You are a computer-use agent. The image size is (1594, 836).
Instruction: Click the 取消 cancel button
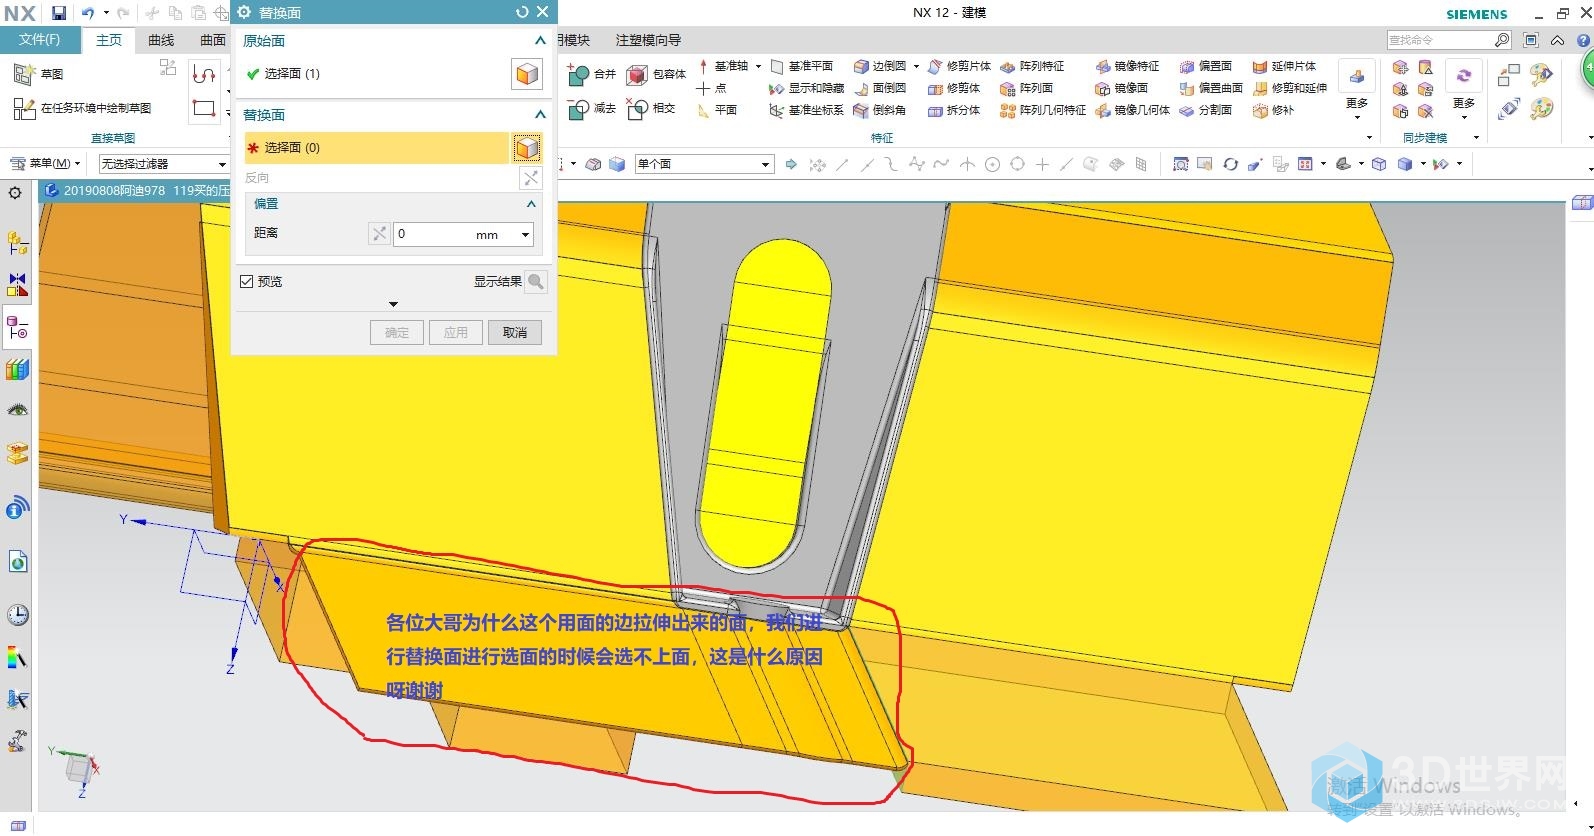click(x=515, y=333)
